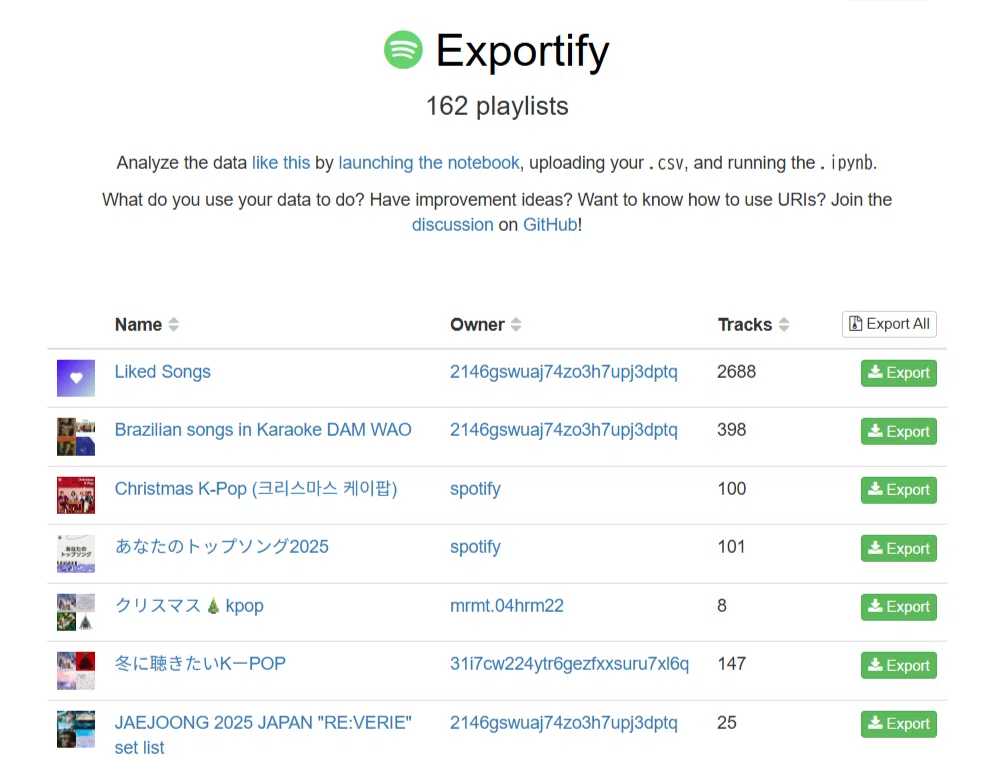
Task: Open owner link in Liked Songs row
Action: (563, 372)
